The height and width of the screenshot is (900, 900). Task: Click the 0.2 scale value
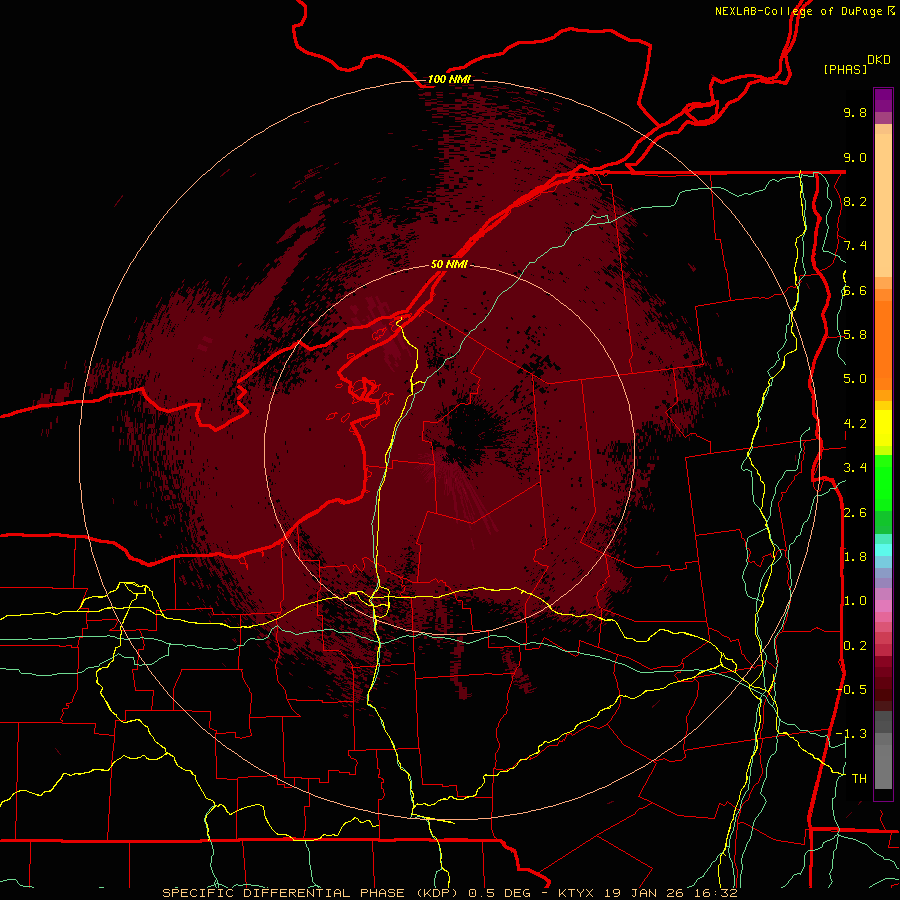tap(855, 646)
